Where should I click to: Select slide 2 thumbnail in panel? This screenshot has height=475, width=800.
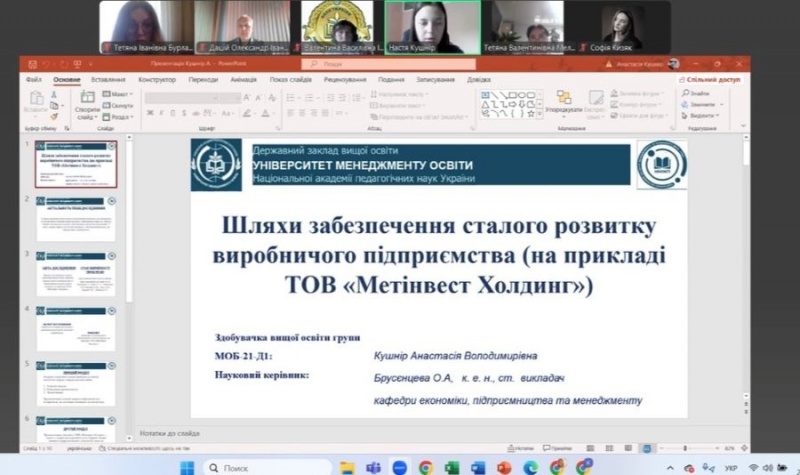point(76,218)
